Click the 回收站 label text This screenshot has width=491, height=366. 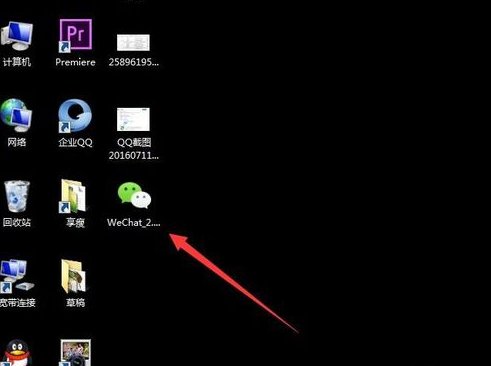17,222
